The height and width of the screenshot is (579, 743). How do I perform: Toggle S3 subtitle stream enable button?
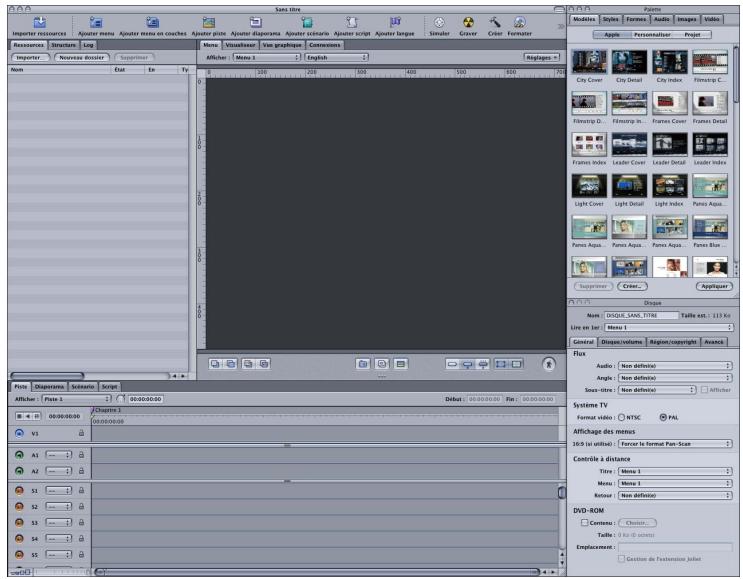coord(19,523)
